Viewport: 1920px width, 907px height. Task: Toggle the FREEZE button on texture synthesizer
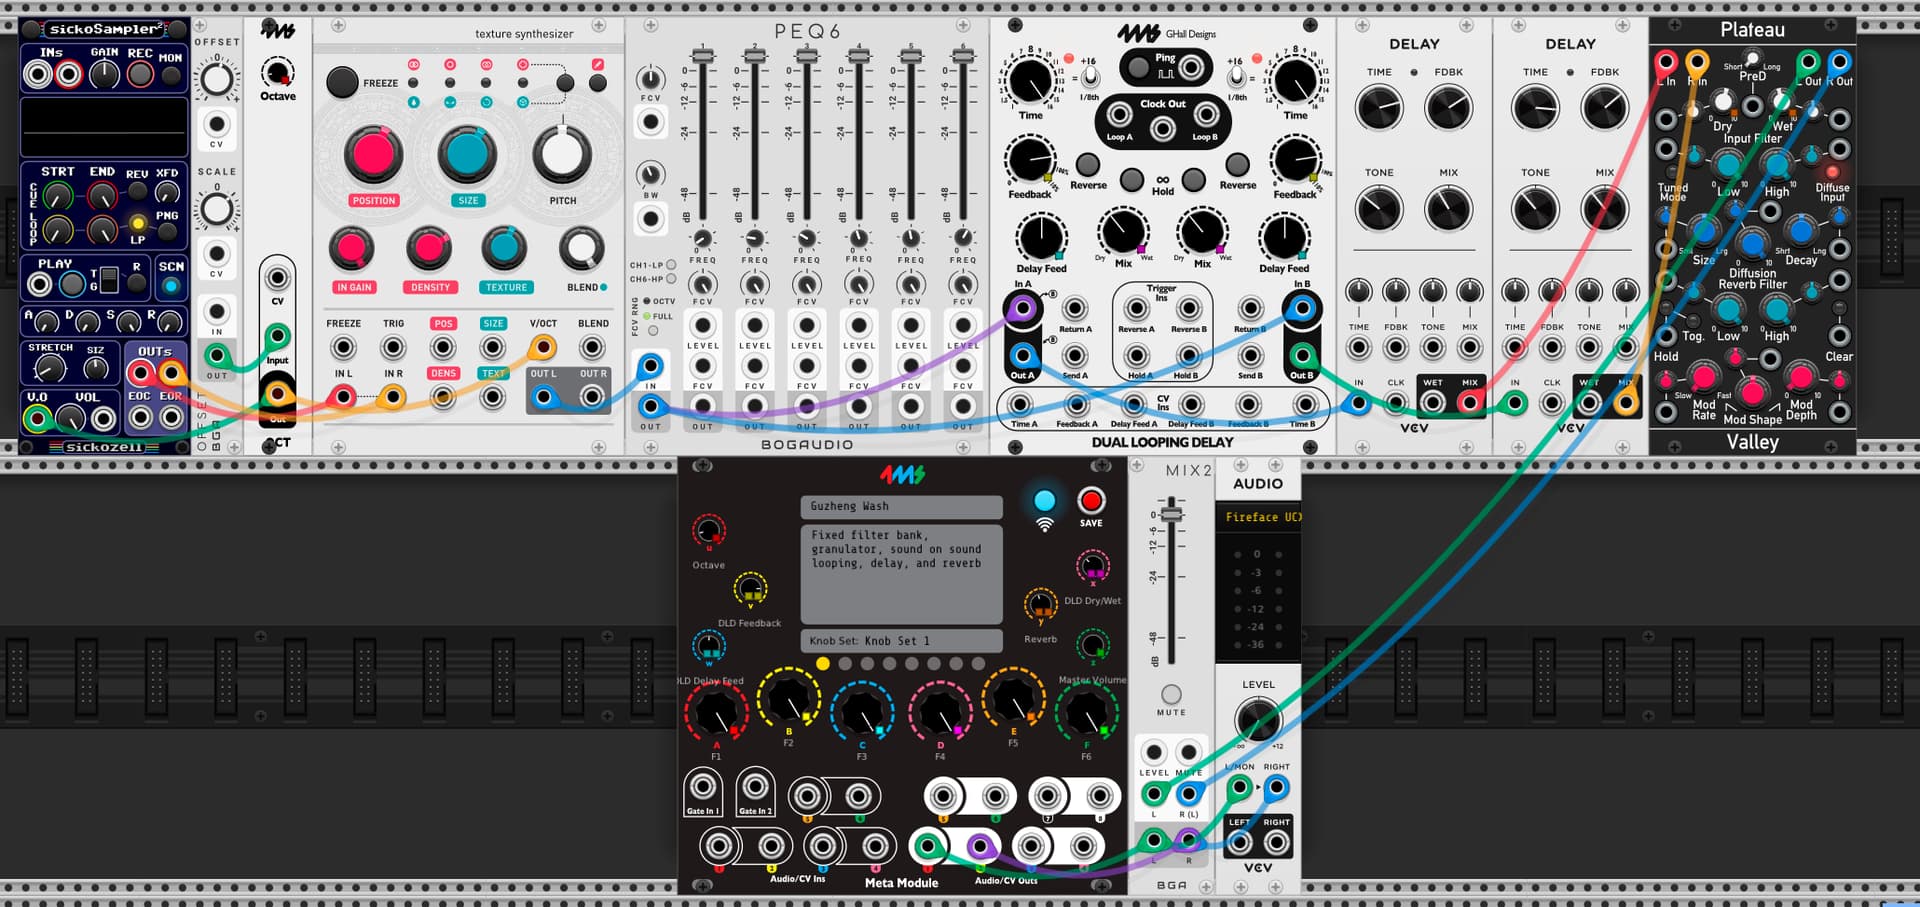pyautogui.click(x=342, y=82)
